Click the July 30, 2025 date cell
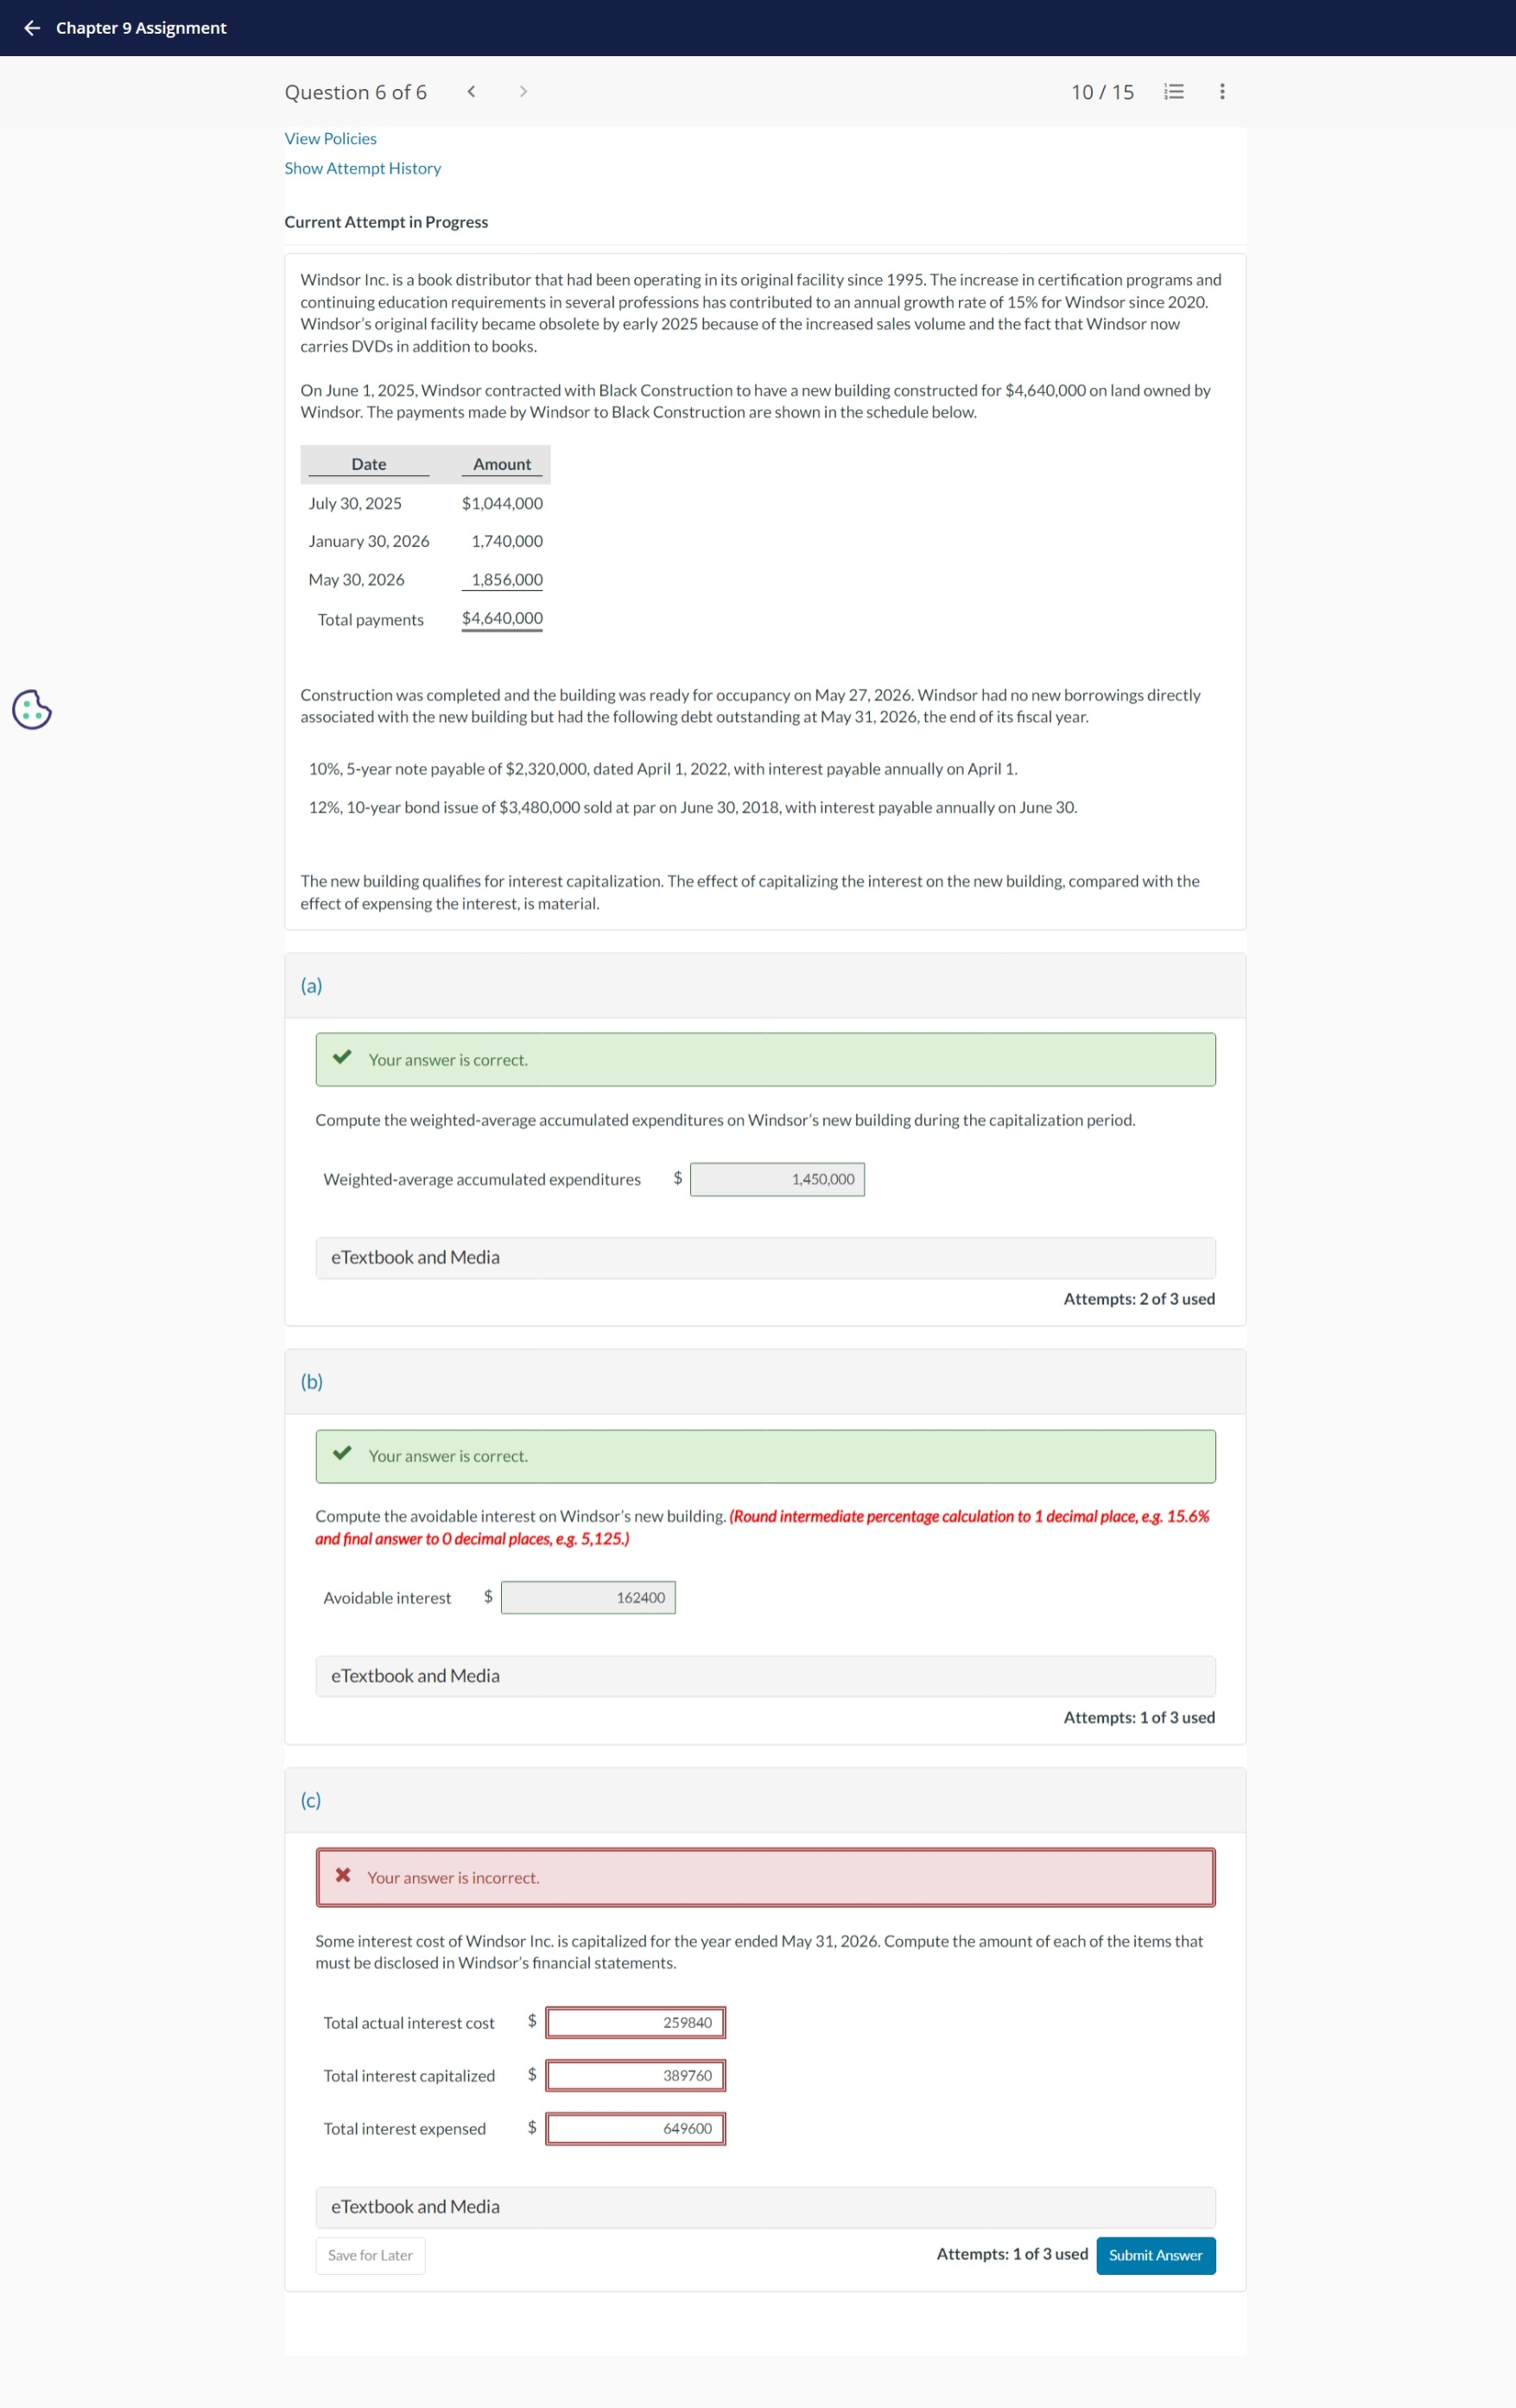1516x2408 pixels. click(355, 503)
